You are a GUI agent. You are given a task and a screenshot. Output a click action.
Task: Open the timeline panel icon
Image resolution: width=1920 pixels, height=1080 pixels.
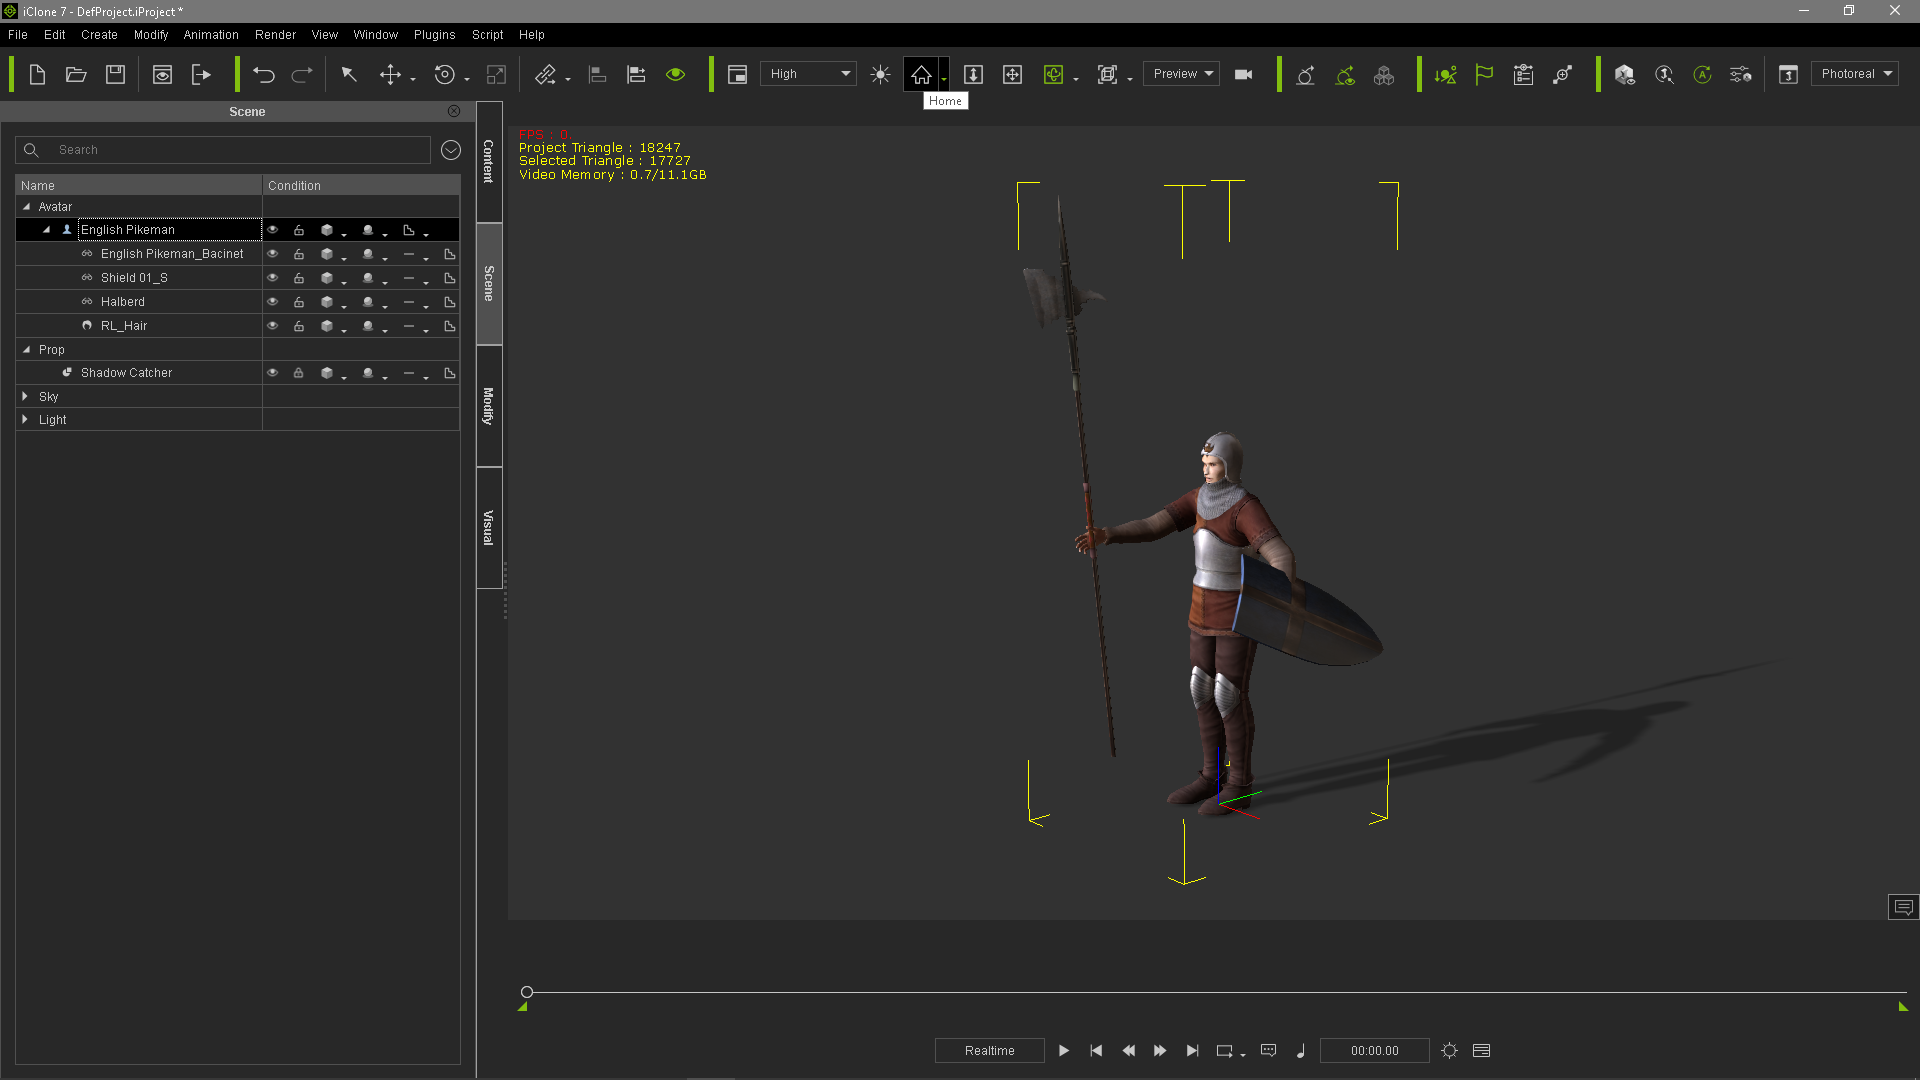click(x=1482, y=1050)
